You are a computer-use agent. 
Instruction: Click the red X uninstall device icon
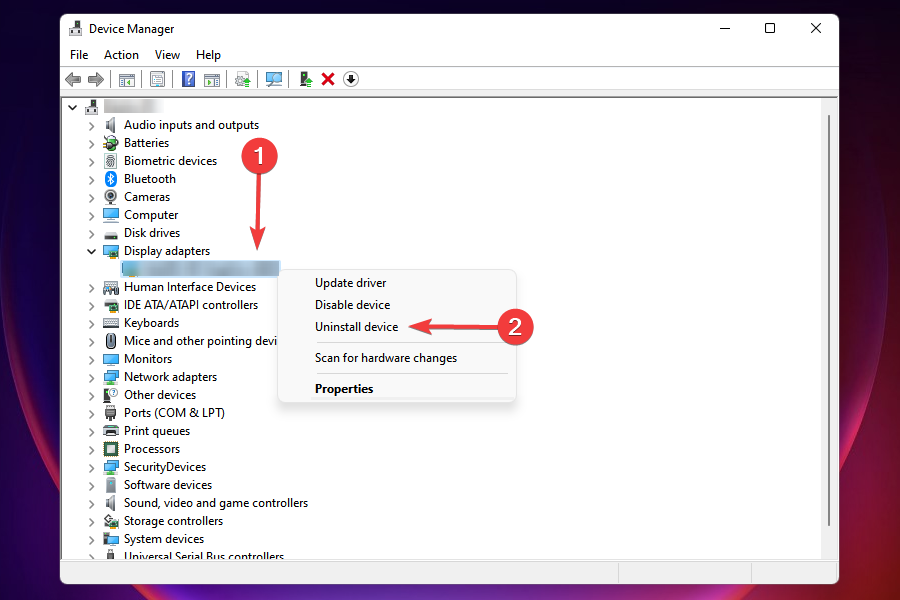click(328, 79)
